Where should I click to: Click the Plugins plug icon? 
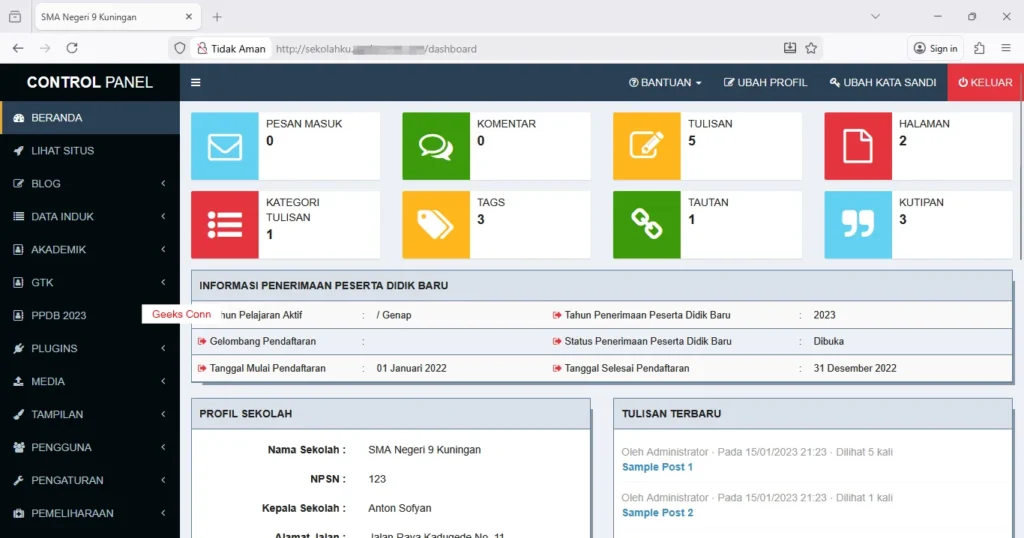(x=18, y=349)
